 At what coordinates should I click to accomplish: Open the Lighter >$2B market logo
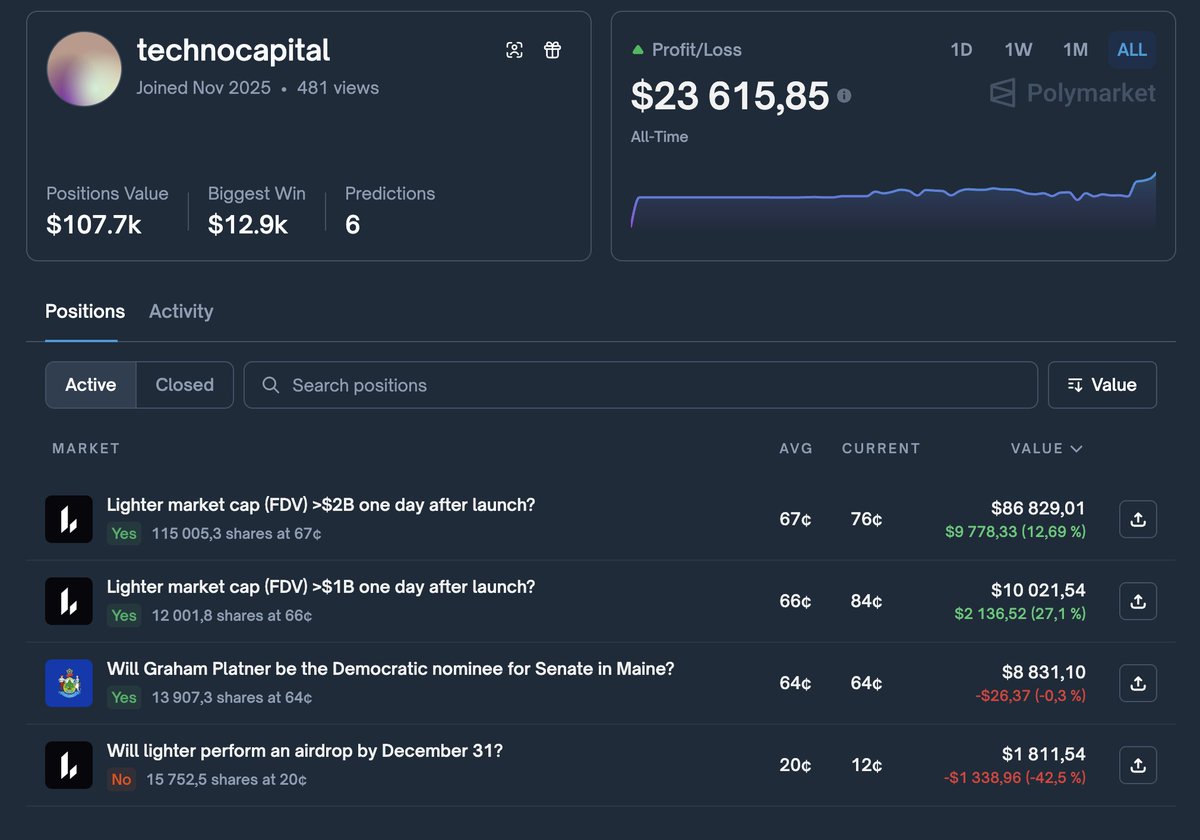tap(69, 519)
